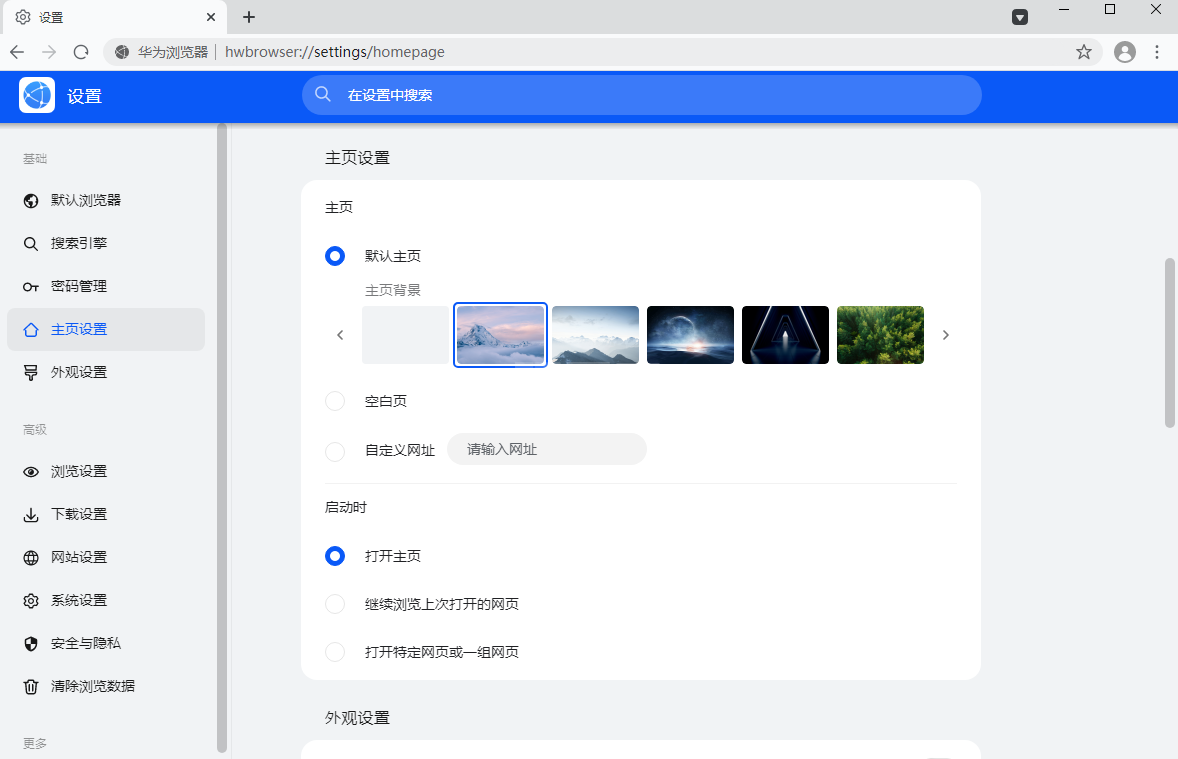This screenshot has height=759, width=1178.
Task: Reload the page with the refresh icon
Action: point(81,52)
